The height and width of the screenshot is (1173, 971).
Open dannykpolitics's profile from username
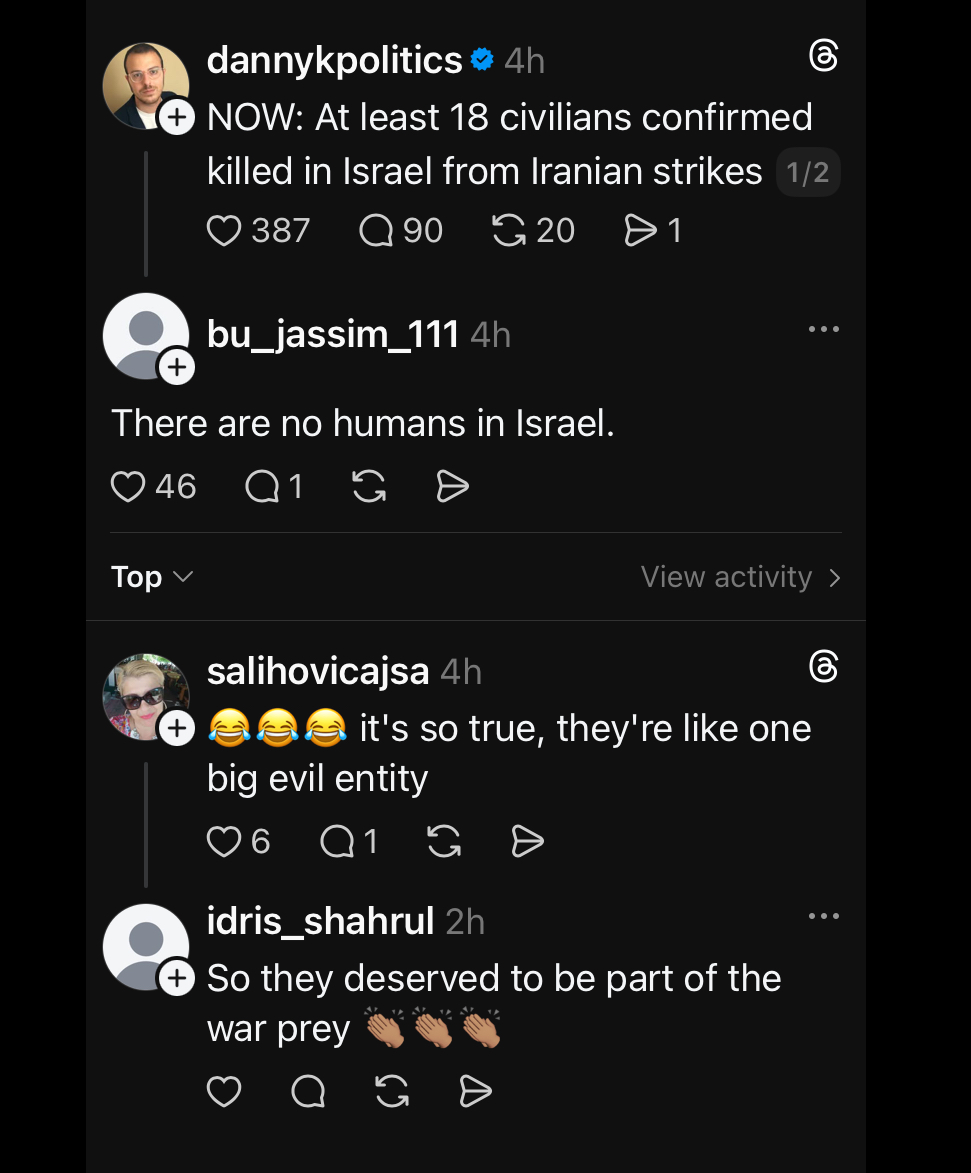click(334, 61)
